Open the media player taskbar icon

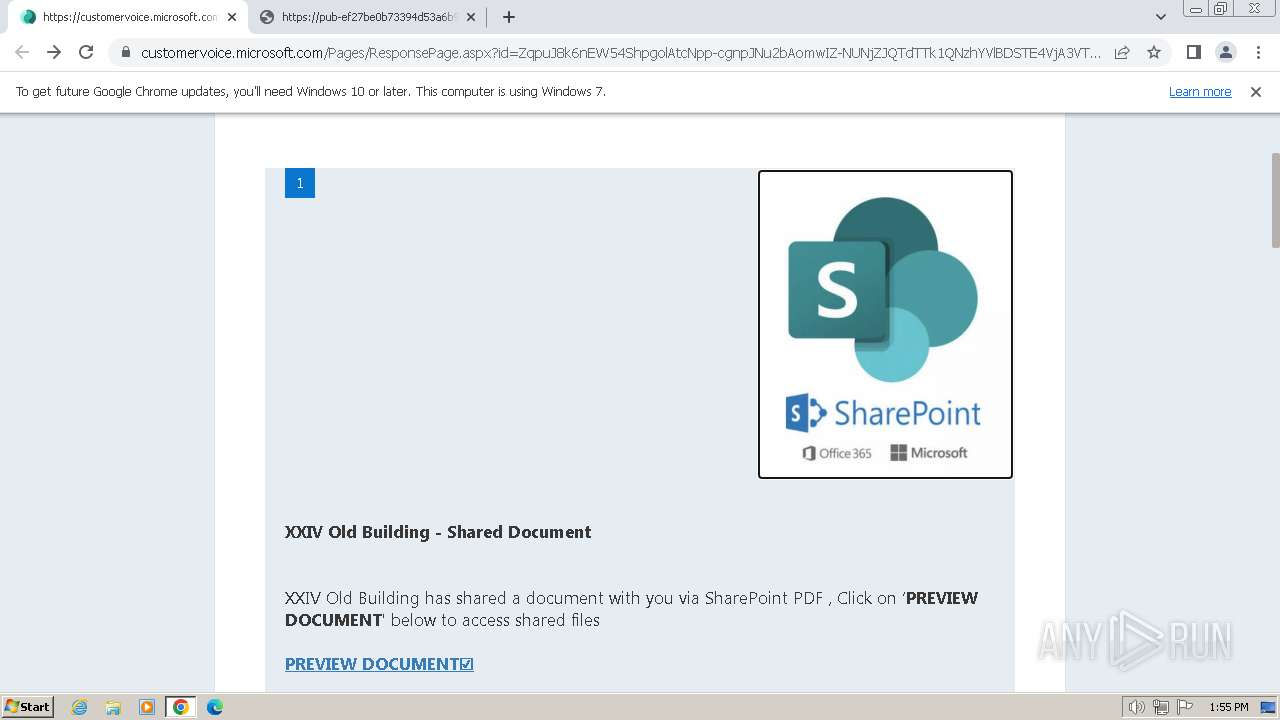[x=147, y=707]
